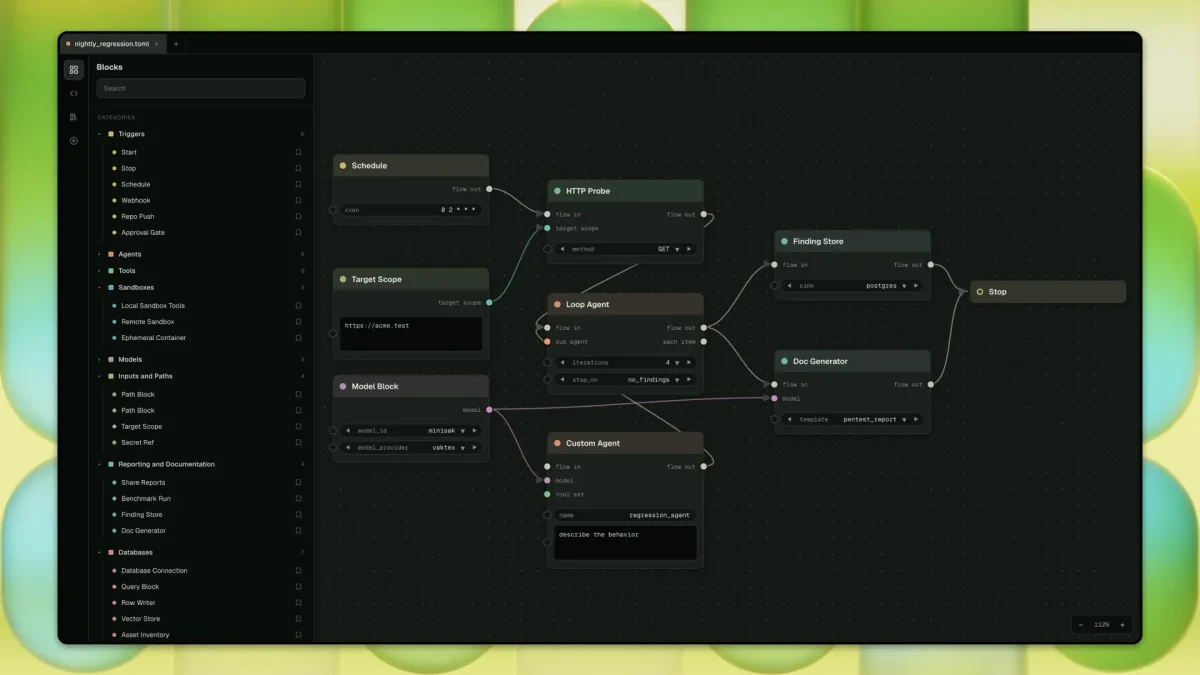Click the Stop node on canvas
The image size is (1200, 675).
pyautogui.click(x=1047, y=292)
